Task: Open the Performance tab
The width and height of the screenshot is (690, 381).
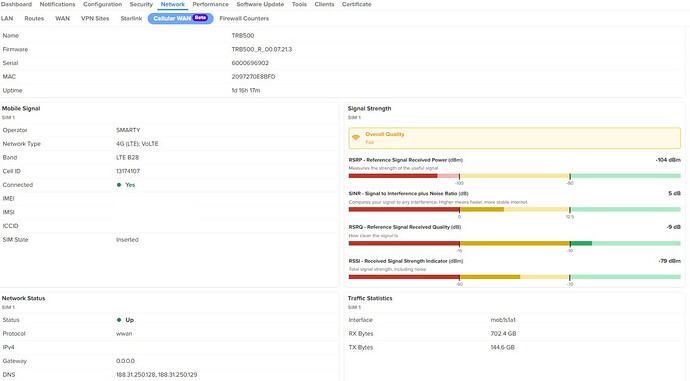Action: pos(210,4)
